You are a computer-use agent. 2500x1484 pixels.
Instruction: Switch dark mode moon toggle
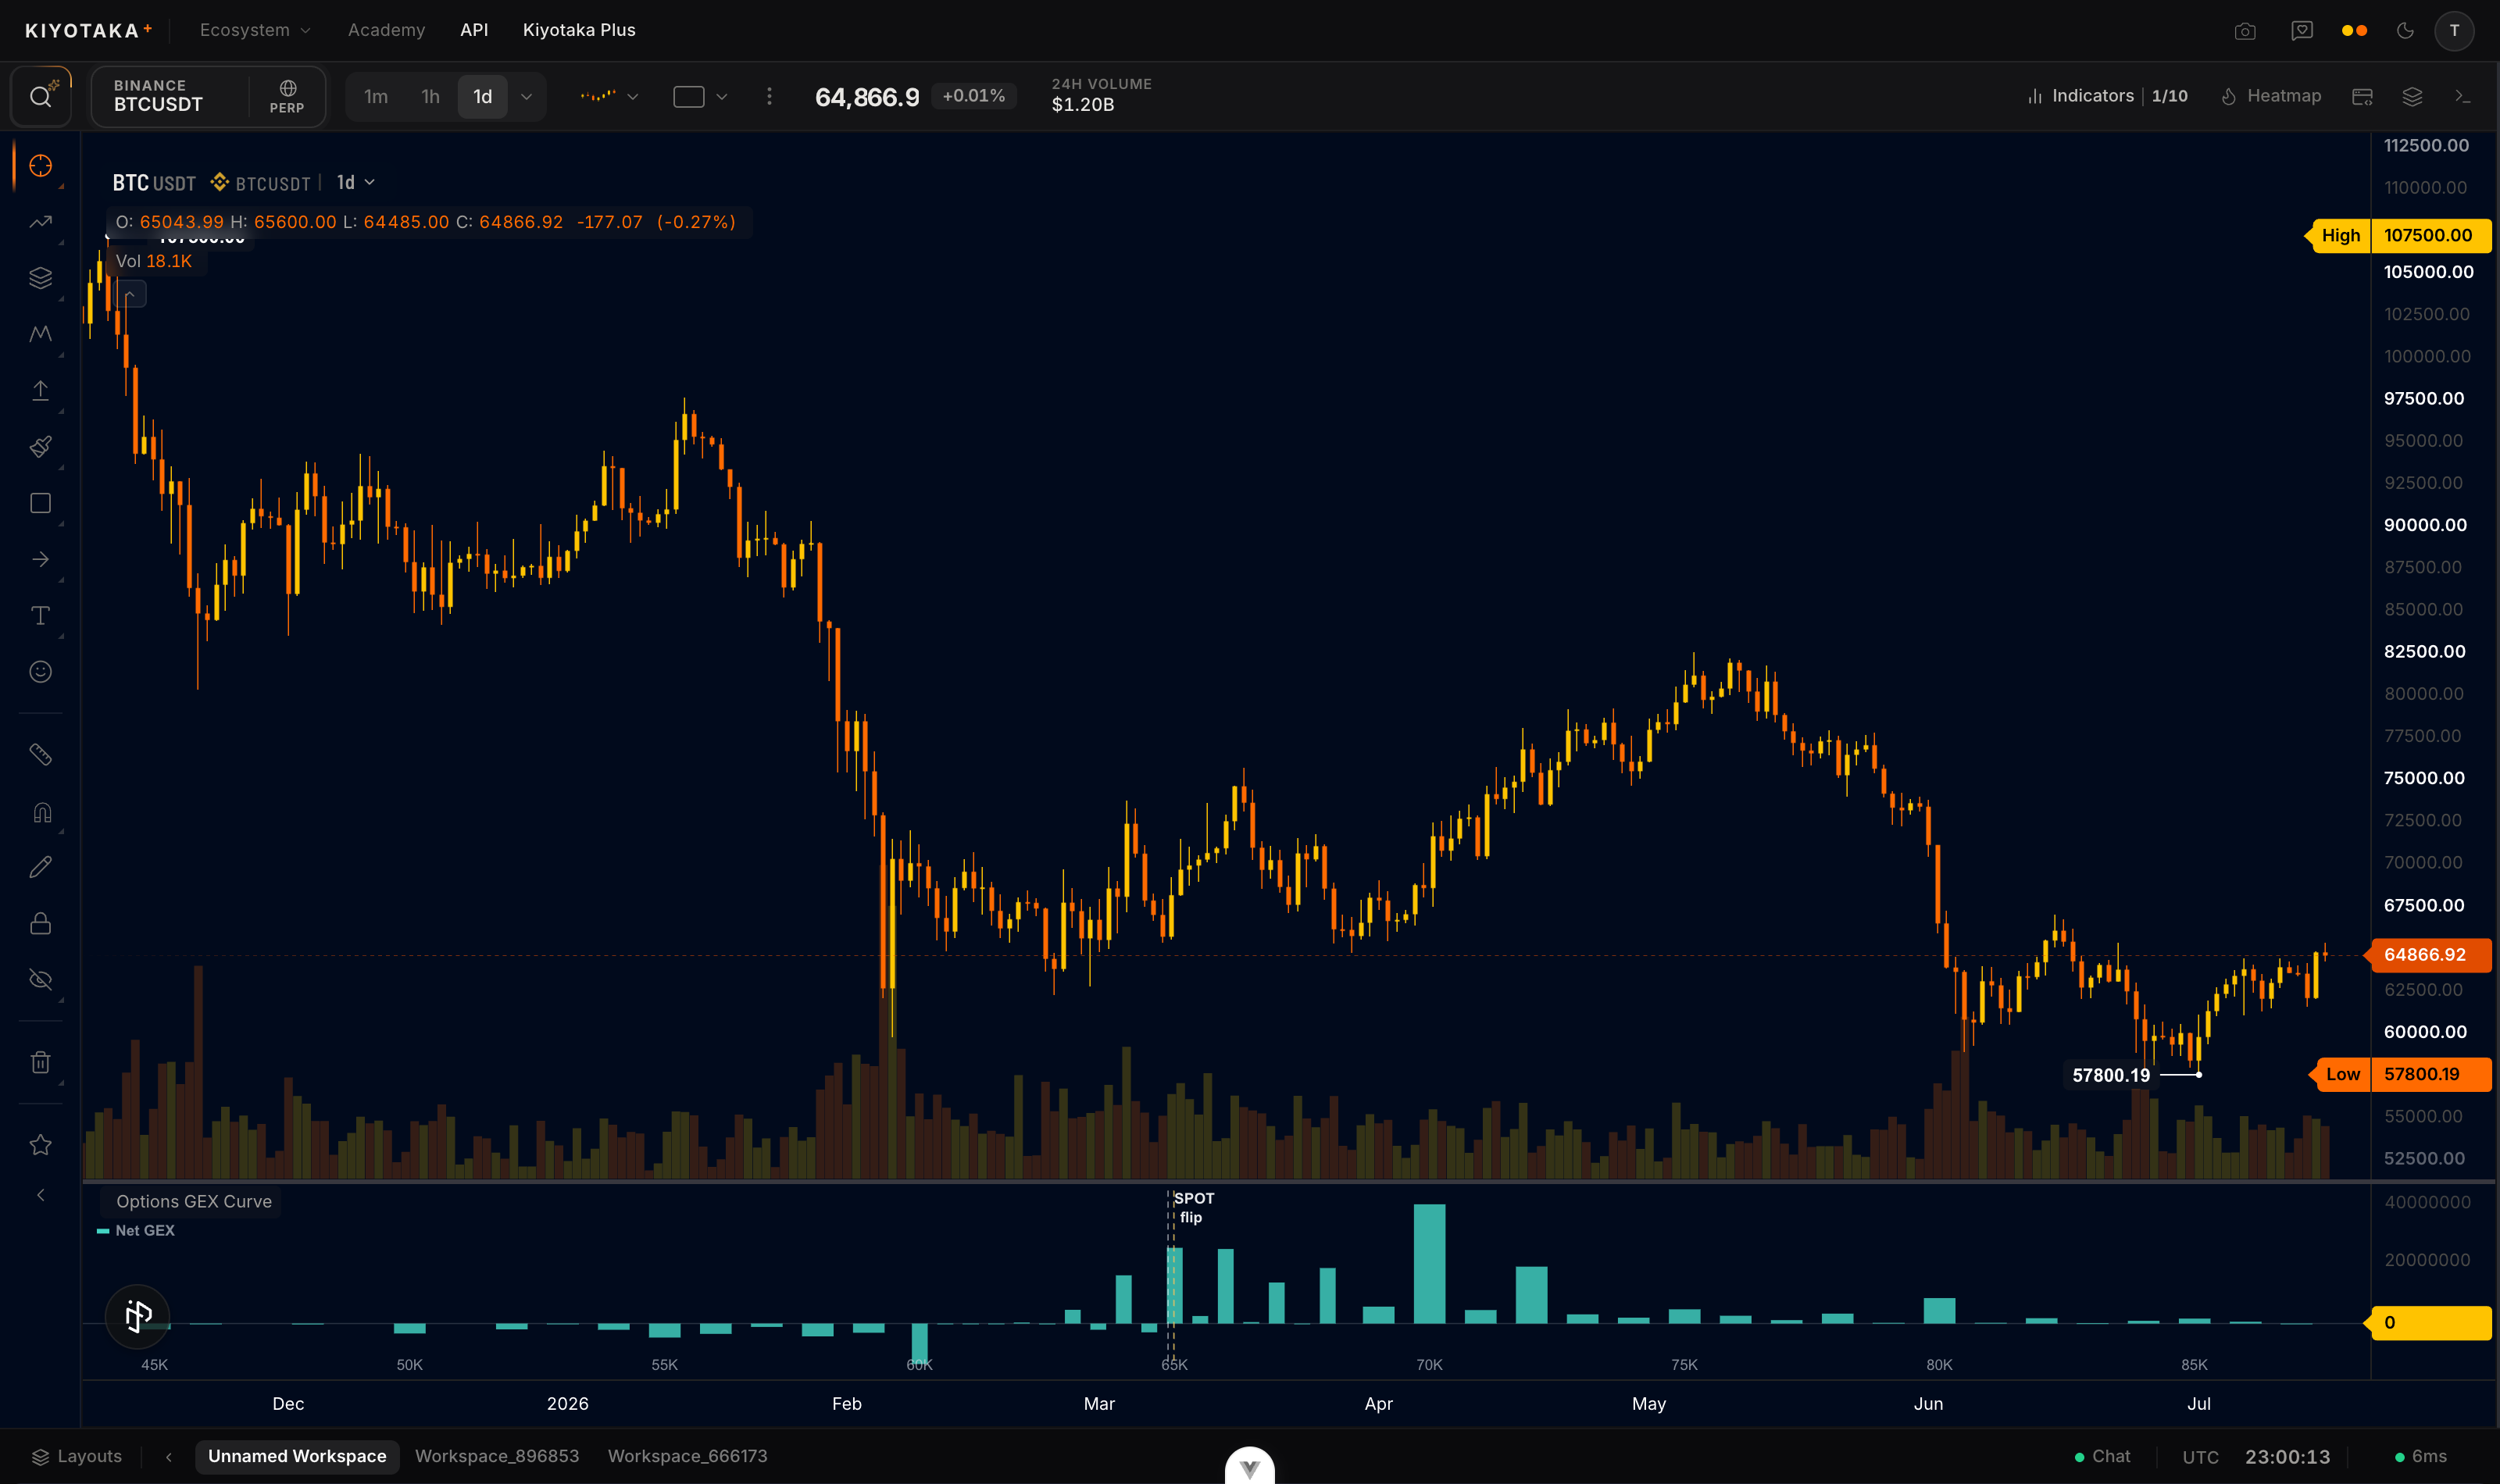pyautogui.click(x=2405, y=31)
